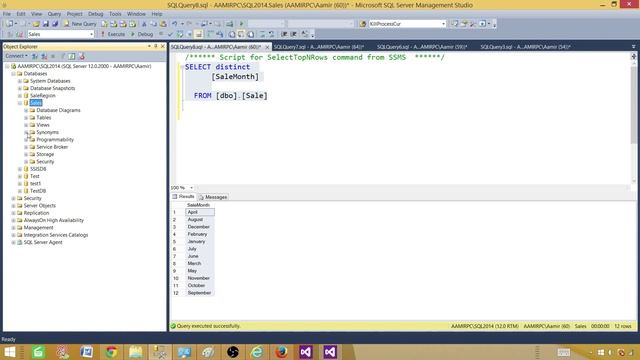640x360 pixels.
Task: Click the Decrease Indent icon
Action: pos(284,34)
